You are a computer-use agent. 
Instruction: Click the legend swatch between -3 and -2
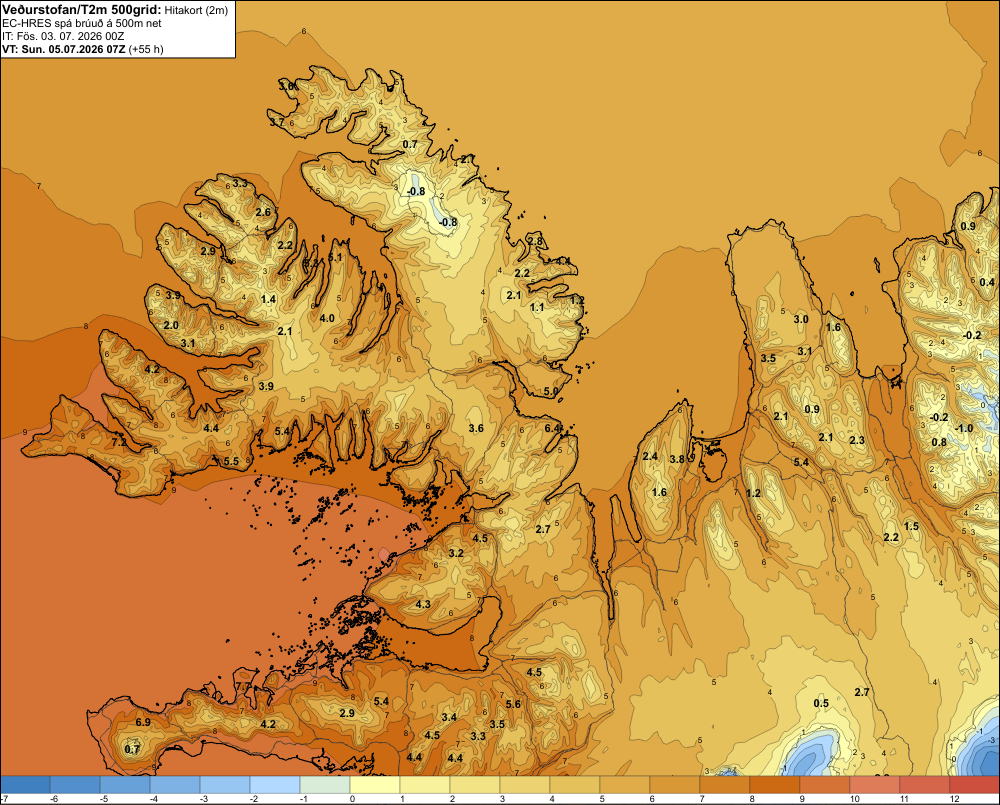[x=224, y=784]
